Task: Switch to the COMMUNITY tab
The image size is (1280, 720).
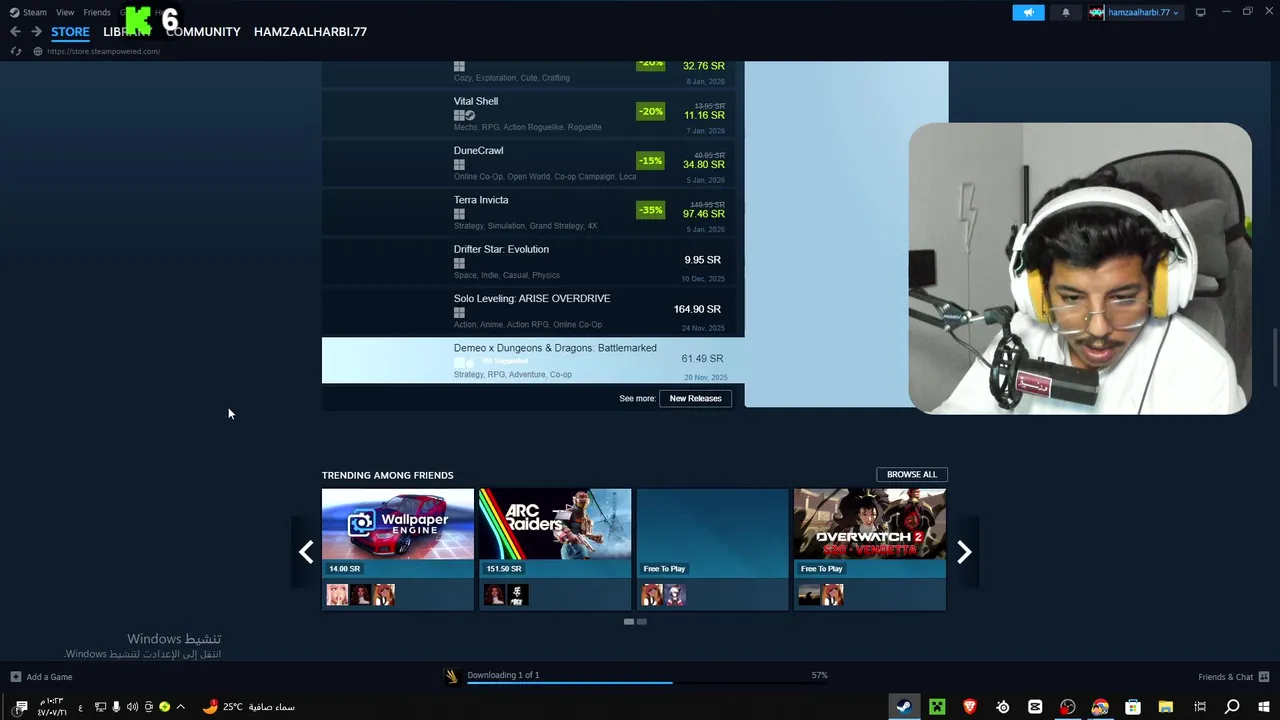Action: pos(203,32)
